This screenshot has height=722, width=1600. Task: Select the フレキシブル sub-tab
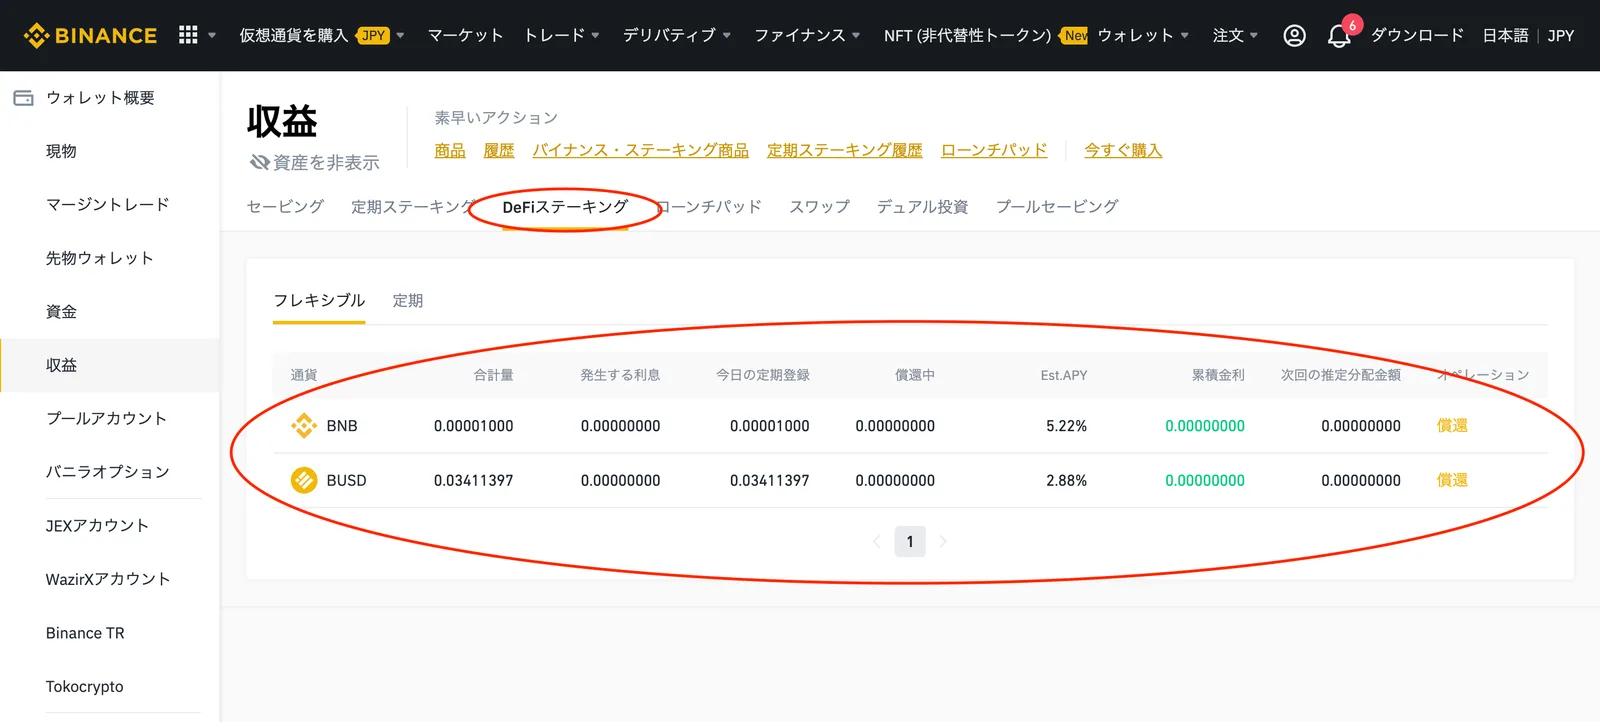click(x=319, y=300)
